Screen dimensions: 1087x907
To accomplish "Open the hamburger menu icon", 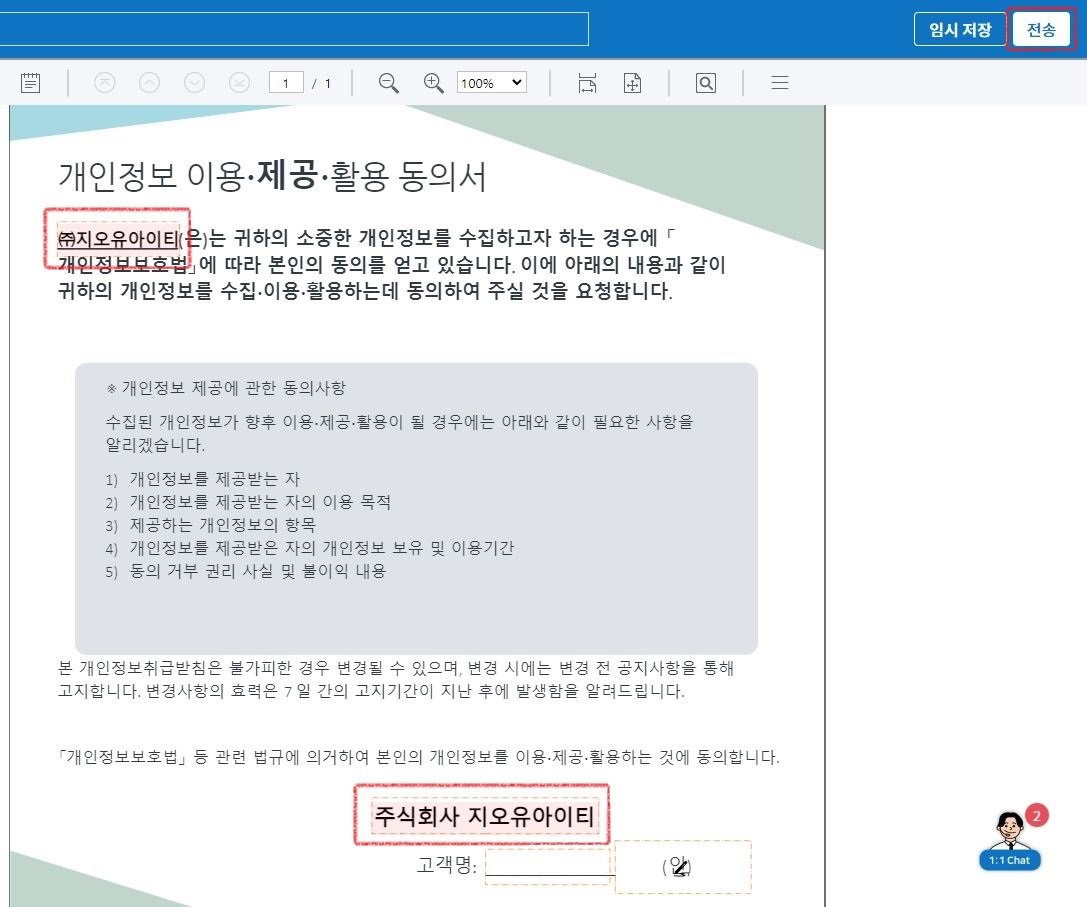I will click(780, 83).
